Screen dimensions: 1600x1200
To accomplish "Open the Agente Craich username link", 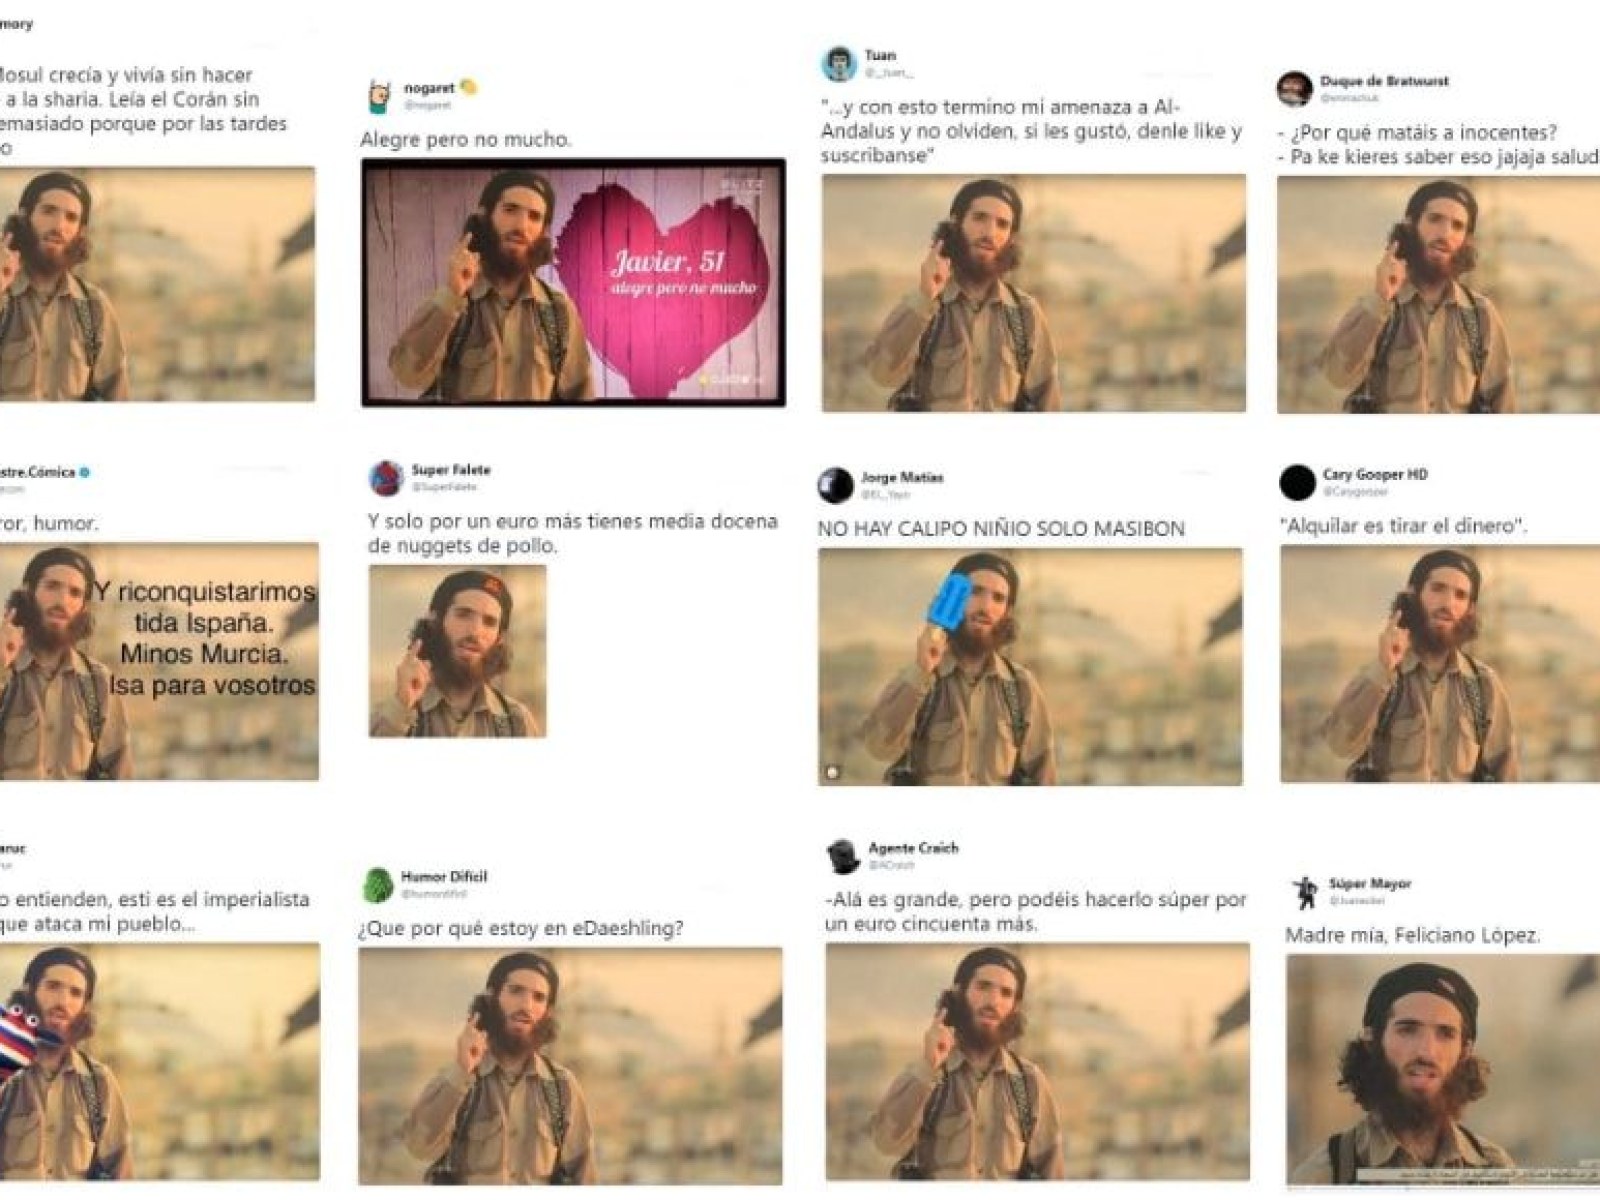I will pos(913,848).
